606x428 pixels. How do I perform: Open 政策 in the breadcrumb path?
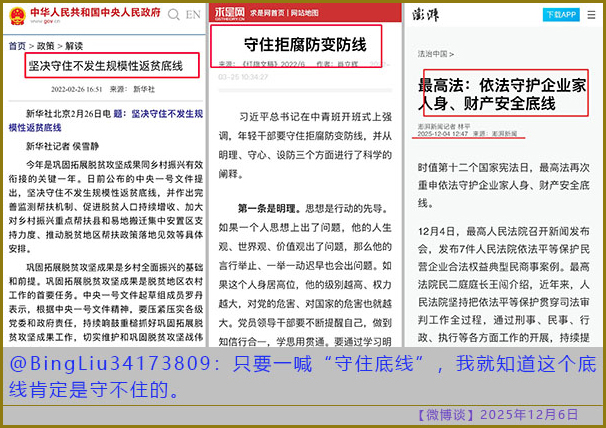45,46
